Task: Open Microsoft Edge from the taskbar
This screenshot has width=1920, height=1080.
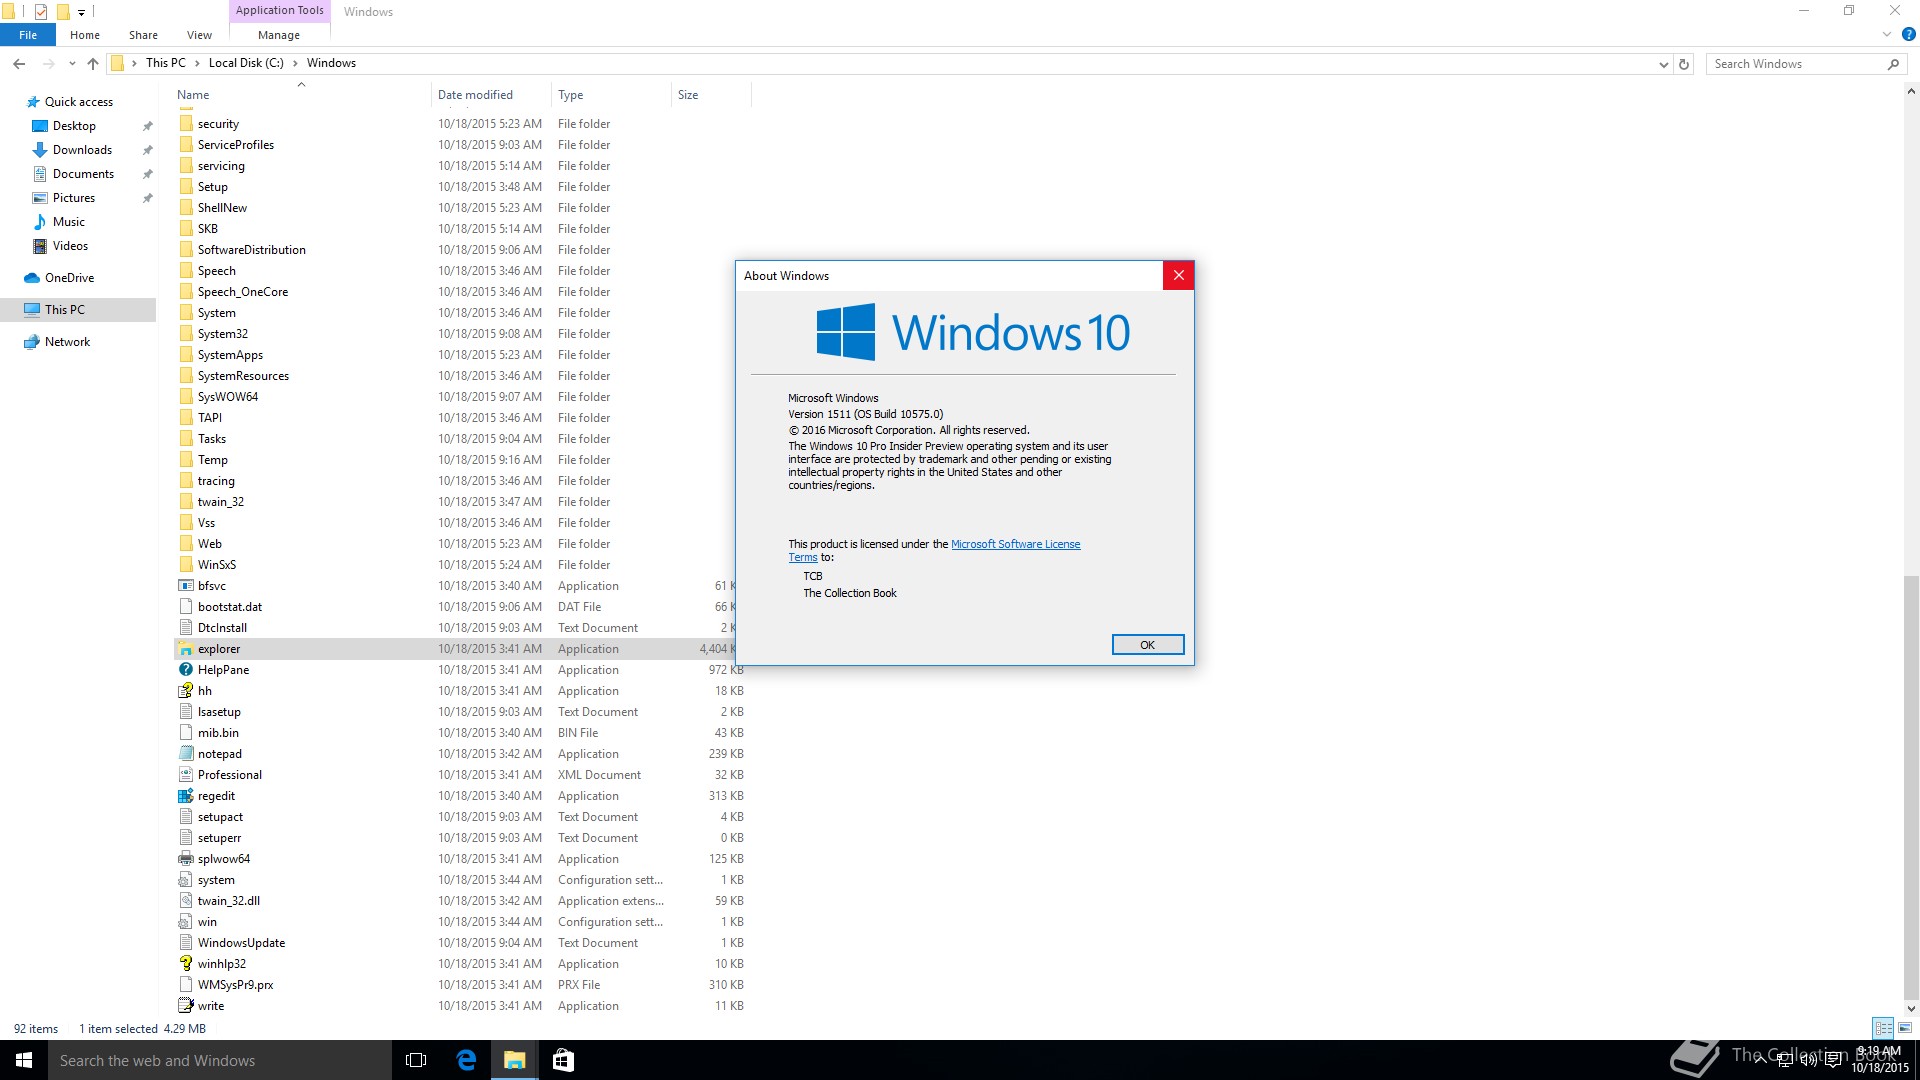Action: coord(466,1060)
